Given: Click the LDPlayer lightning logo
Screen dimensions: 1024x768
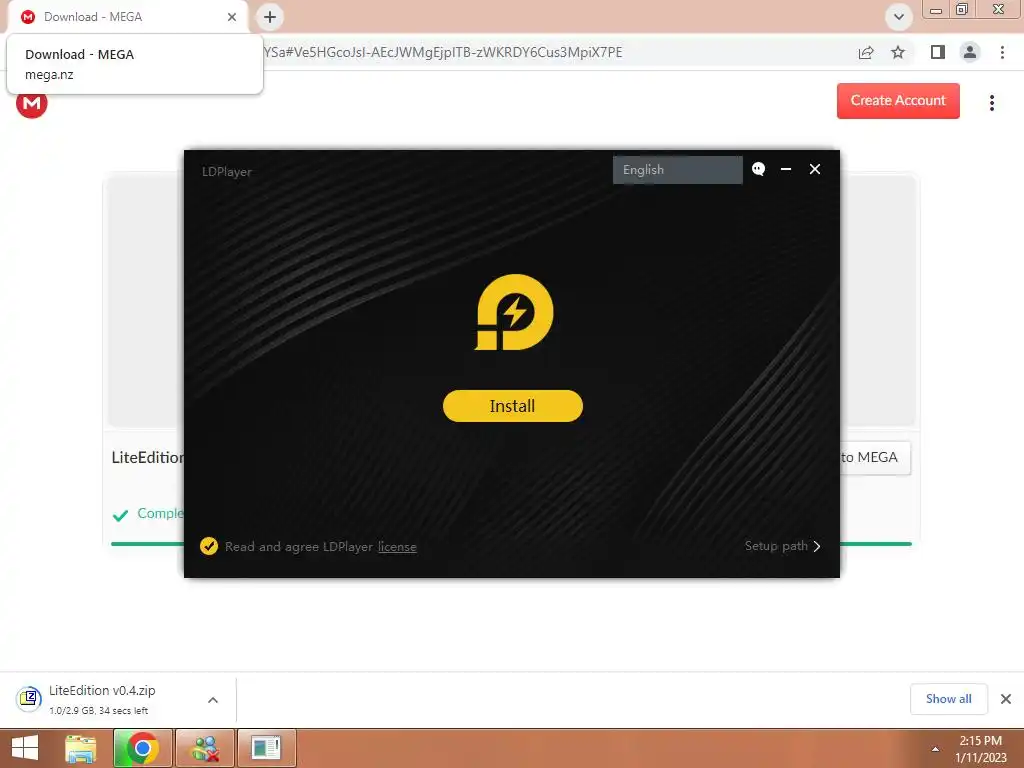Looking at the screenshot, I should click(x=514, y=312).
